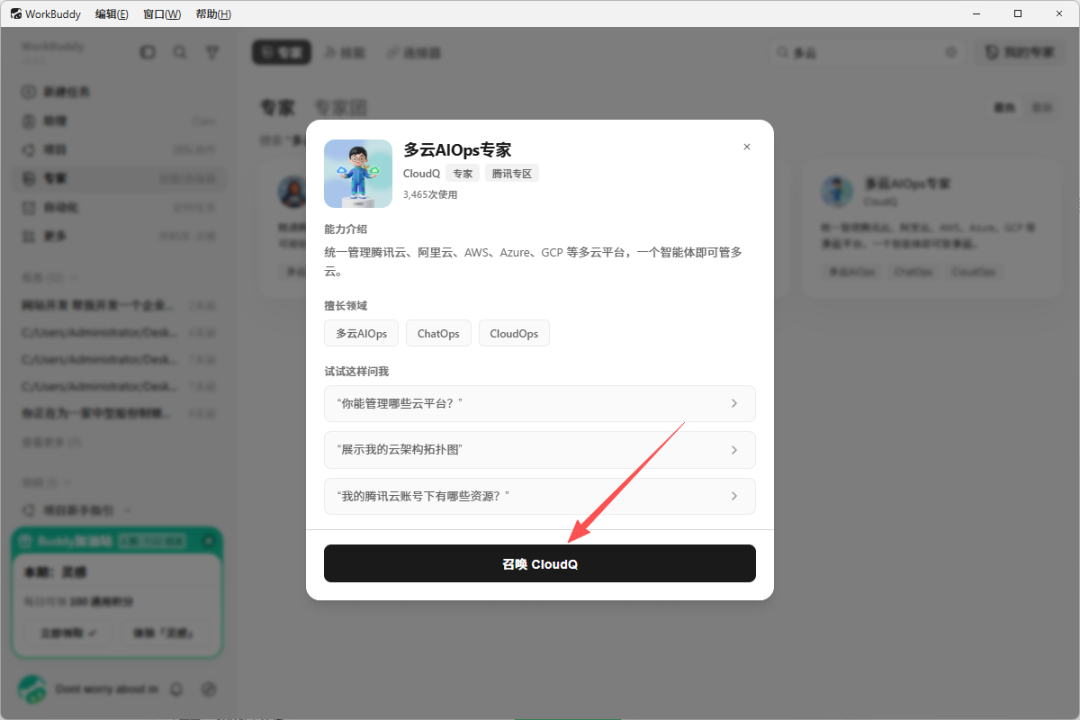The image size is (1080, 720).
Task: Click chevron on 我的腾讯云账号 row
Action: (x=734, y=496)
